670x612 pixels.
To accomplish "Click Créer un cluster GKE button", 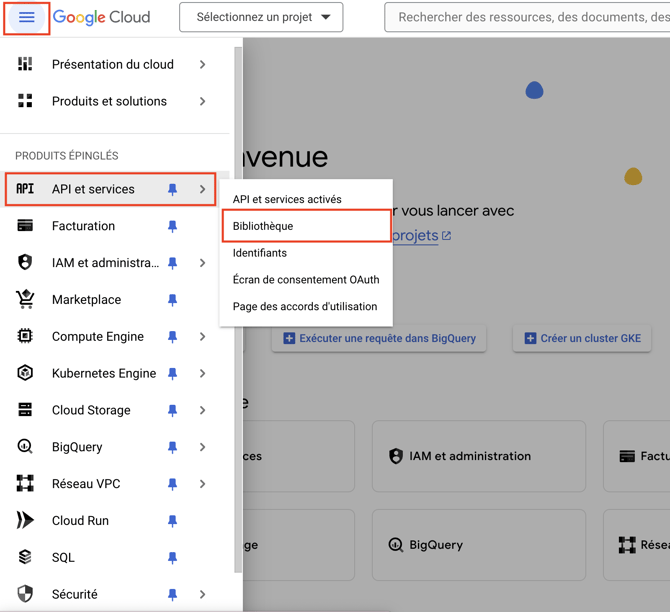I will (582, 338).
